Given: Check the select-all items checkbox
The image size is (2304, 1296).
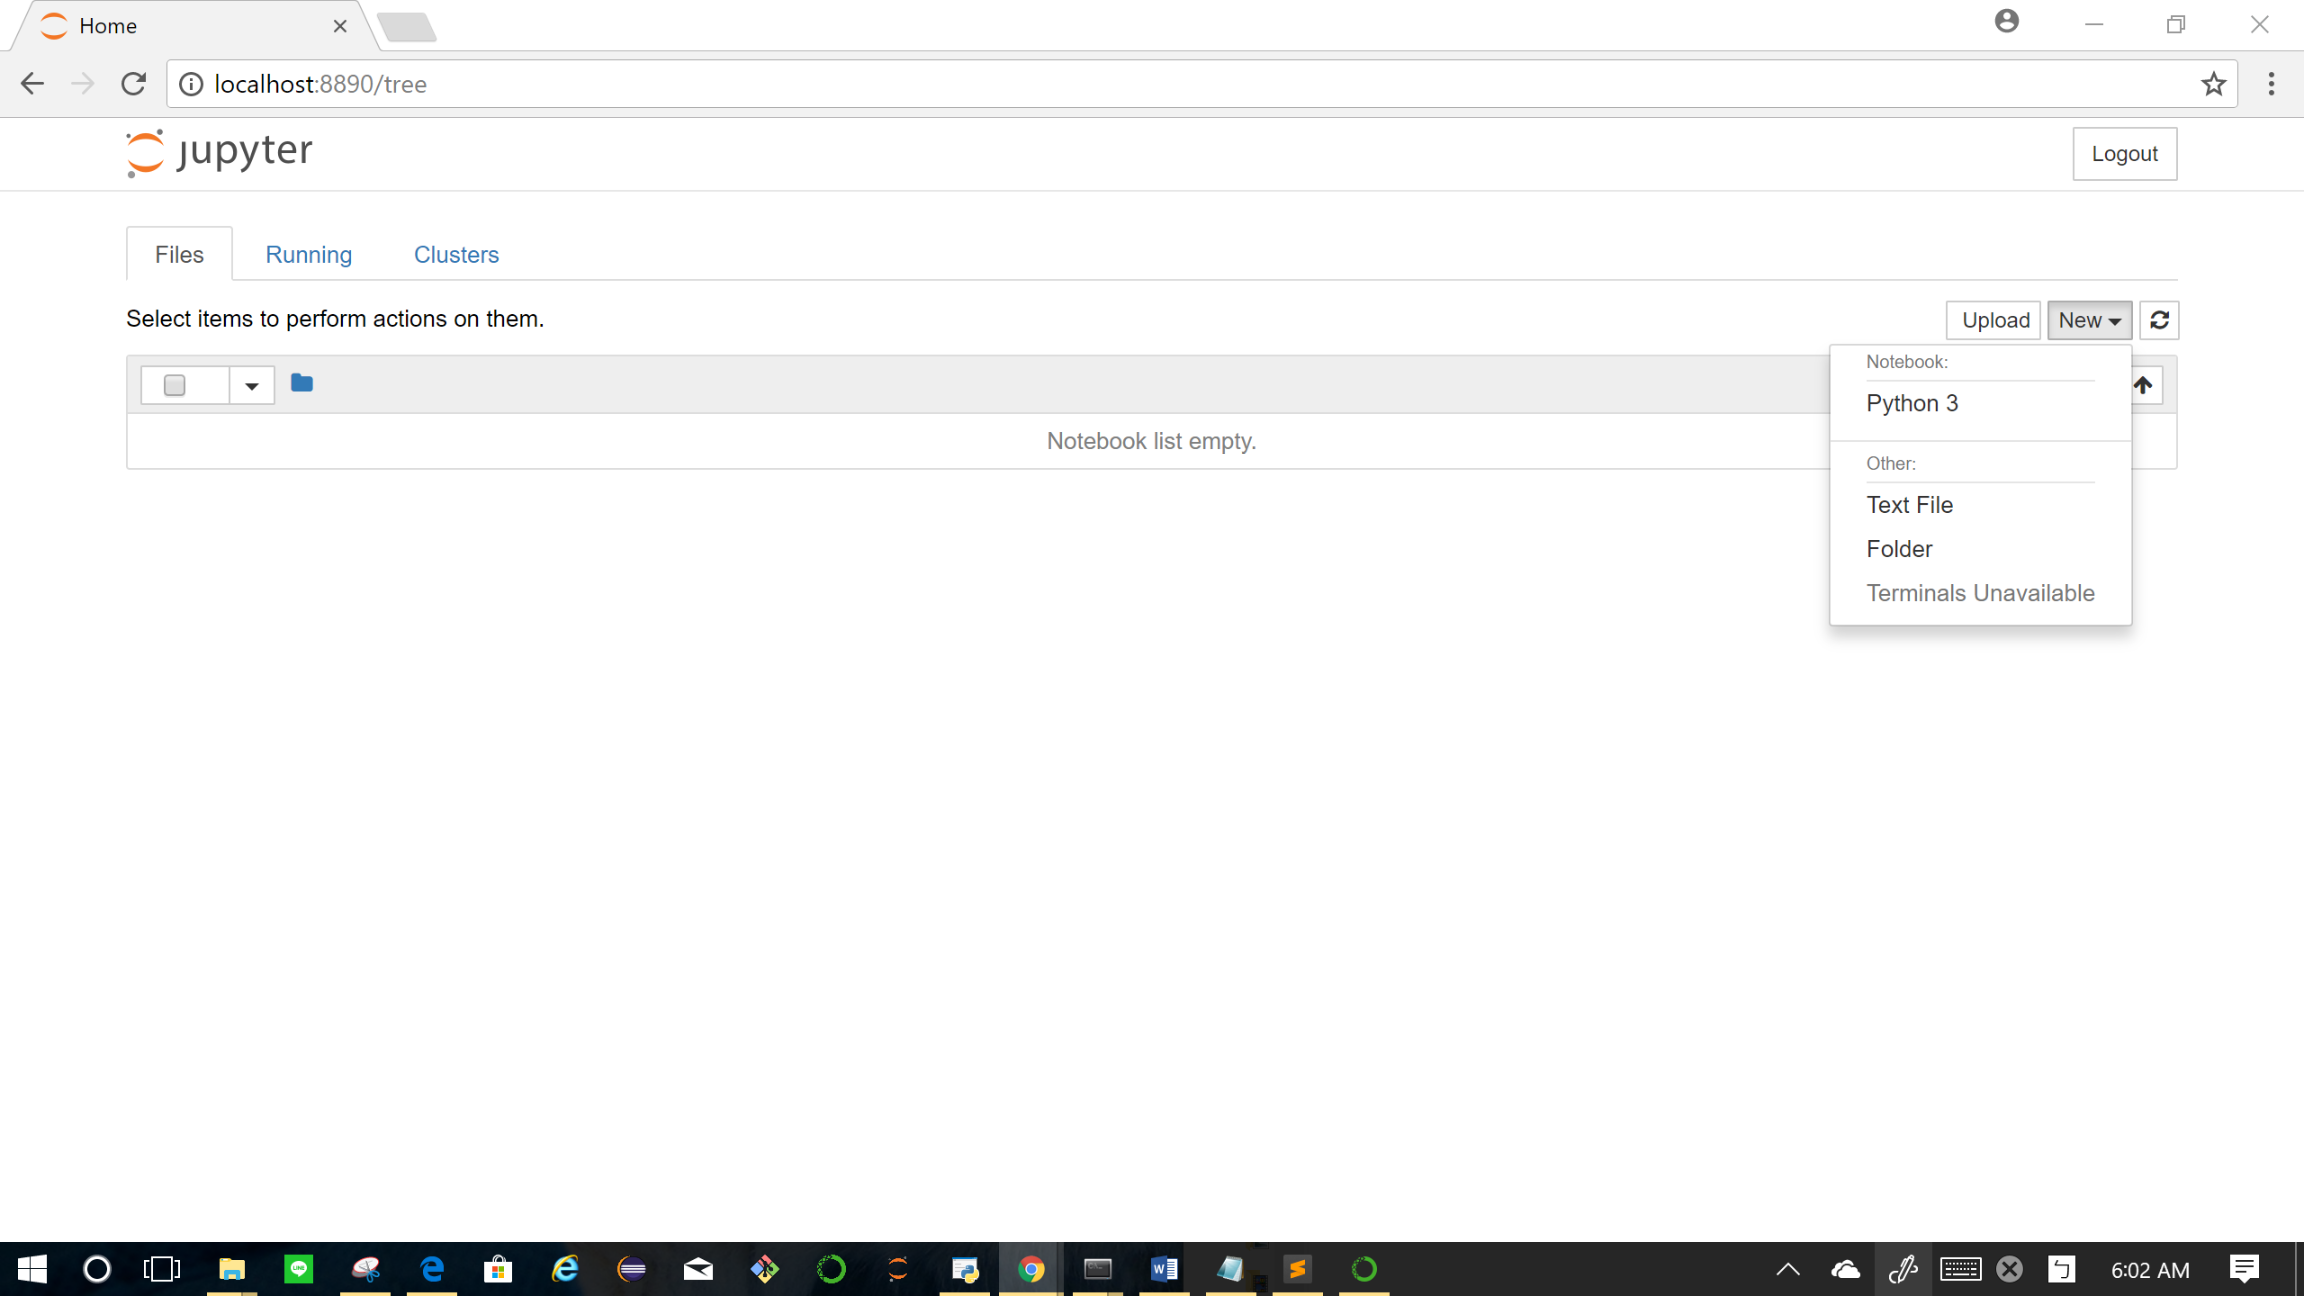Looking at the screenshot, I should (174, 384).
